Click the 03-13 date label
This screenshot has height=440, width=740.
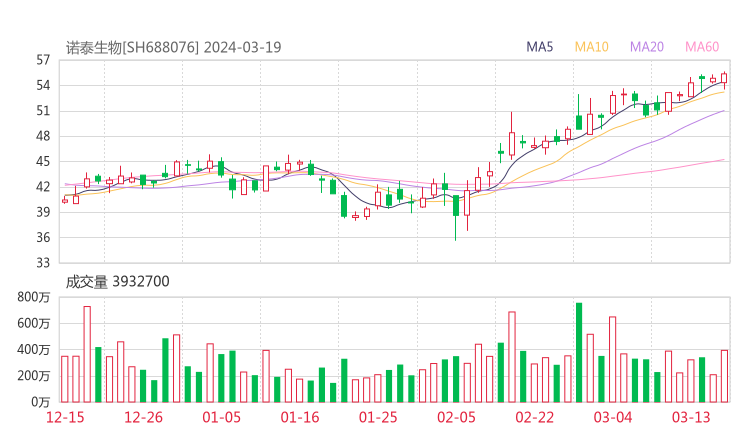(691, 417)
